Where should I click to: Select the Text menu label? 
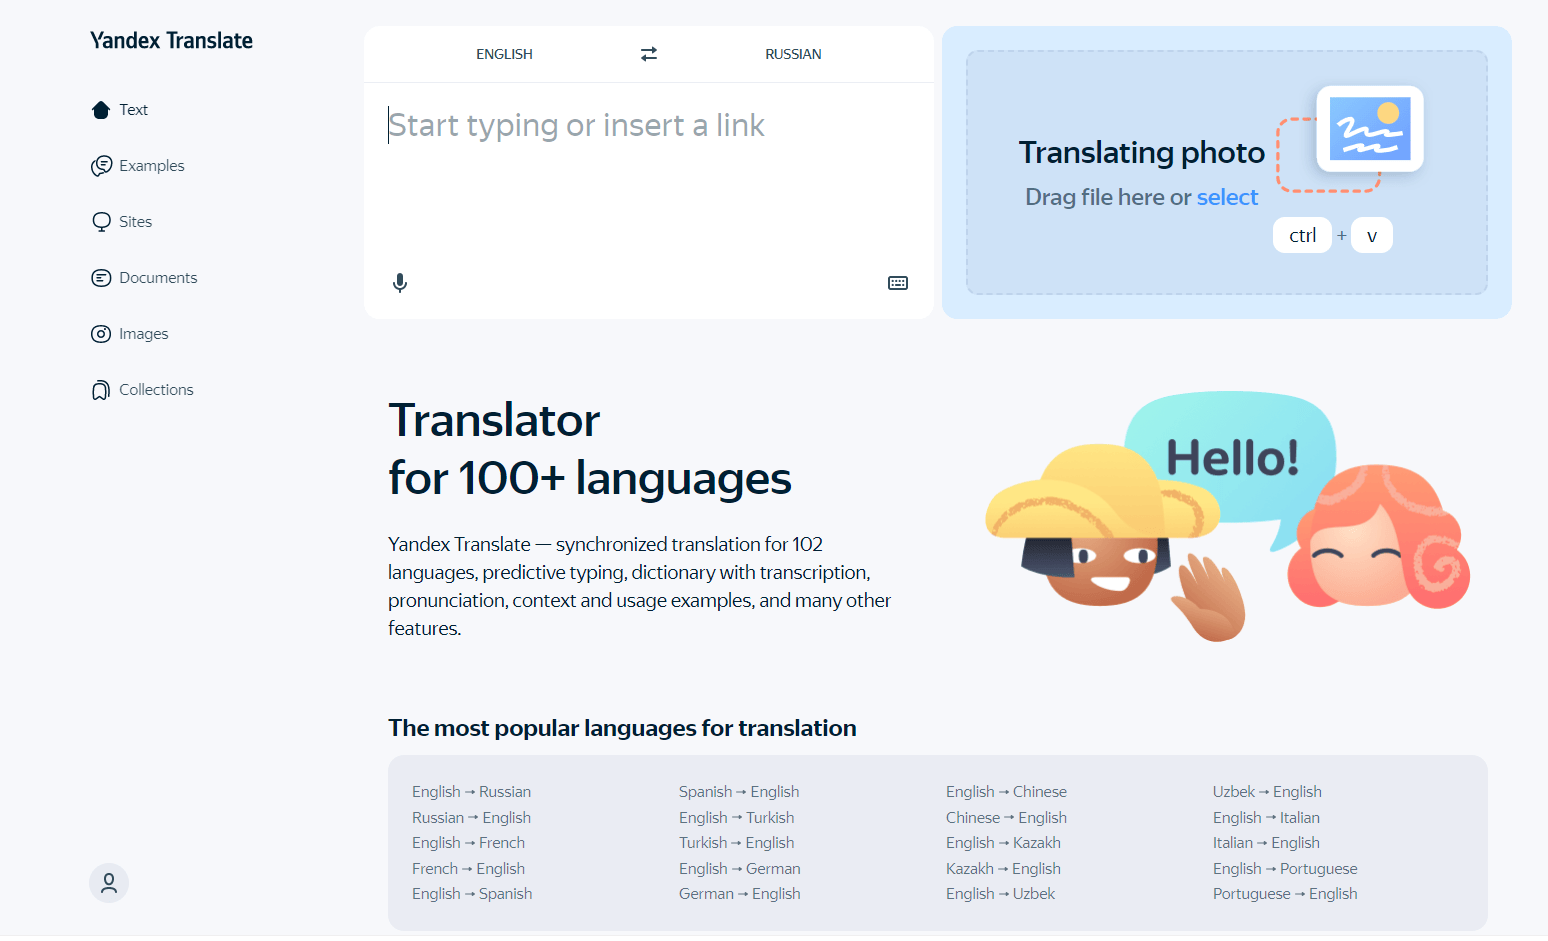[x=133, y=110]
